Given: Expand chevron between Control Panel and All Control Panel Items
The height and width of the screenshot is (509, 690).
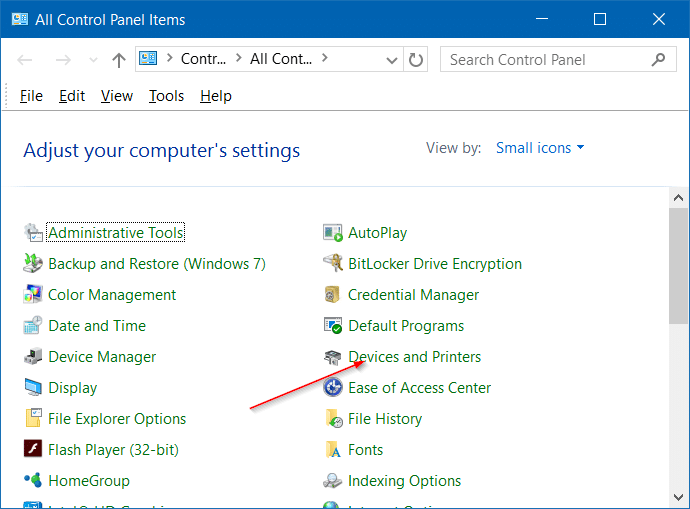Looking at the screenshot, I should click(x=239, y=58).
